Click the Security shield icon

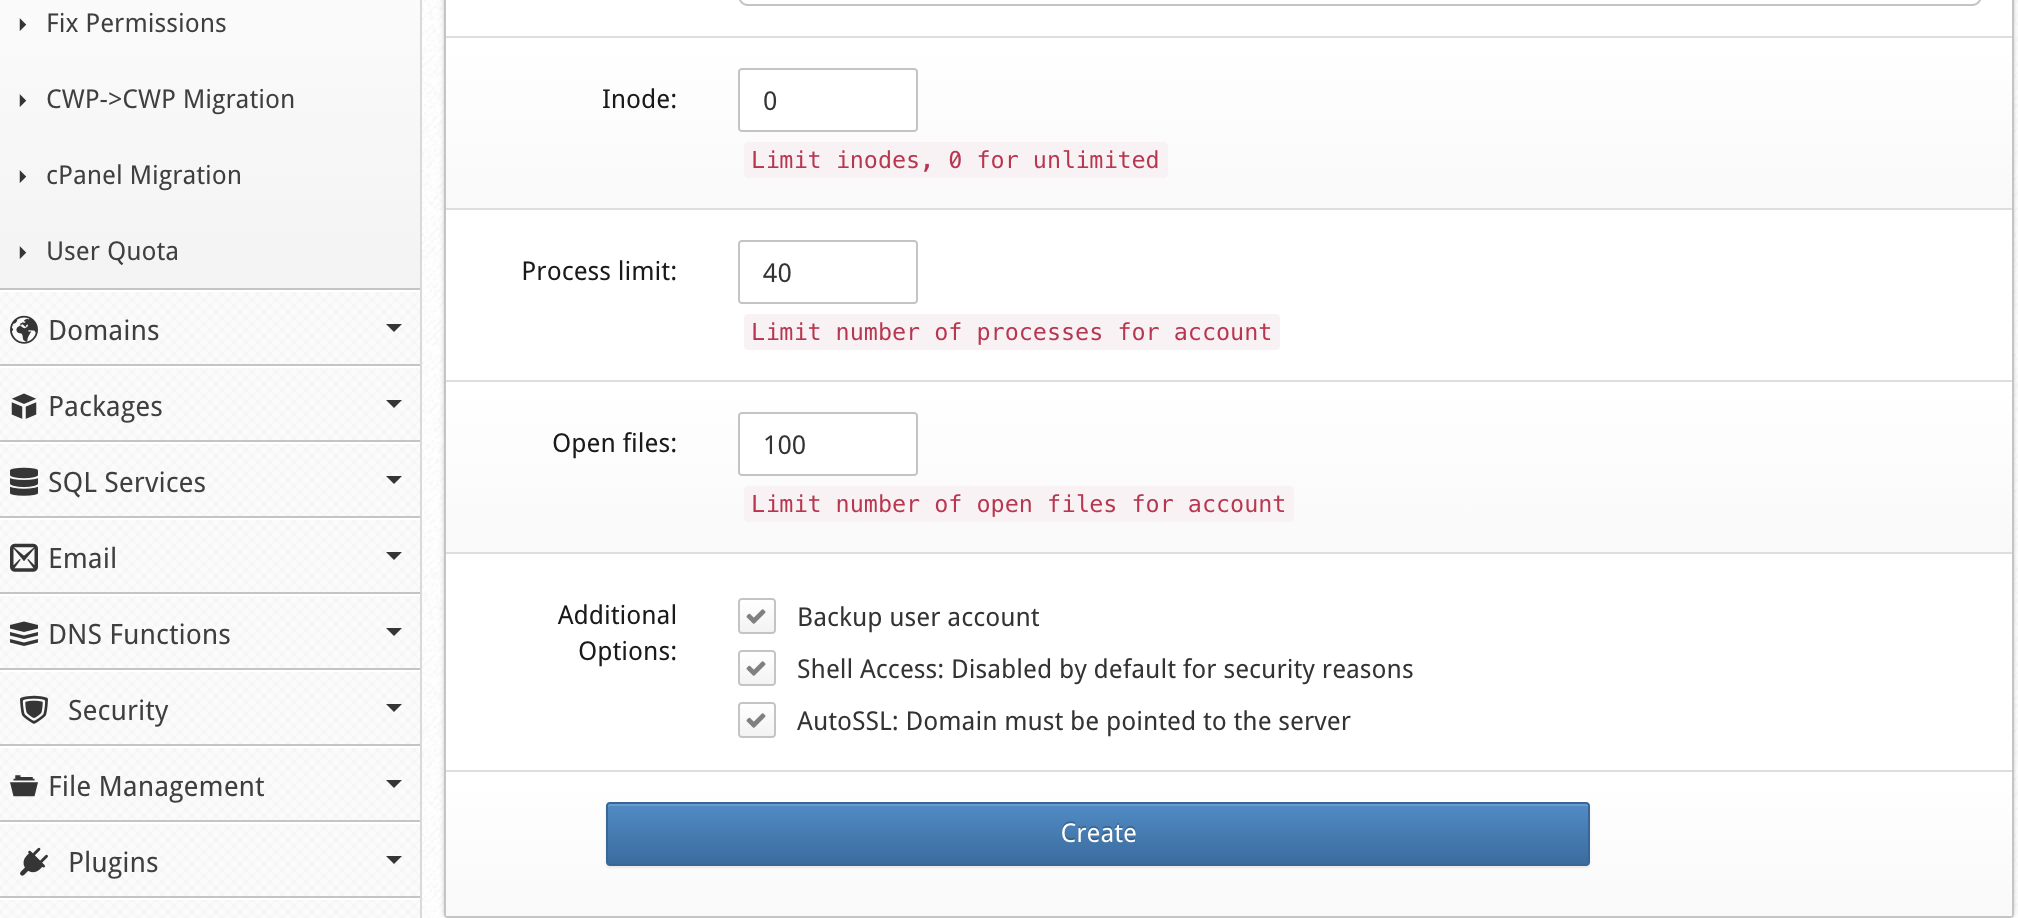34,710
